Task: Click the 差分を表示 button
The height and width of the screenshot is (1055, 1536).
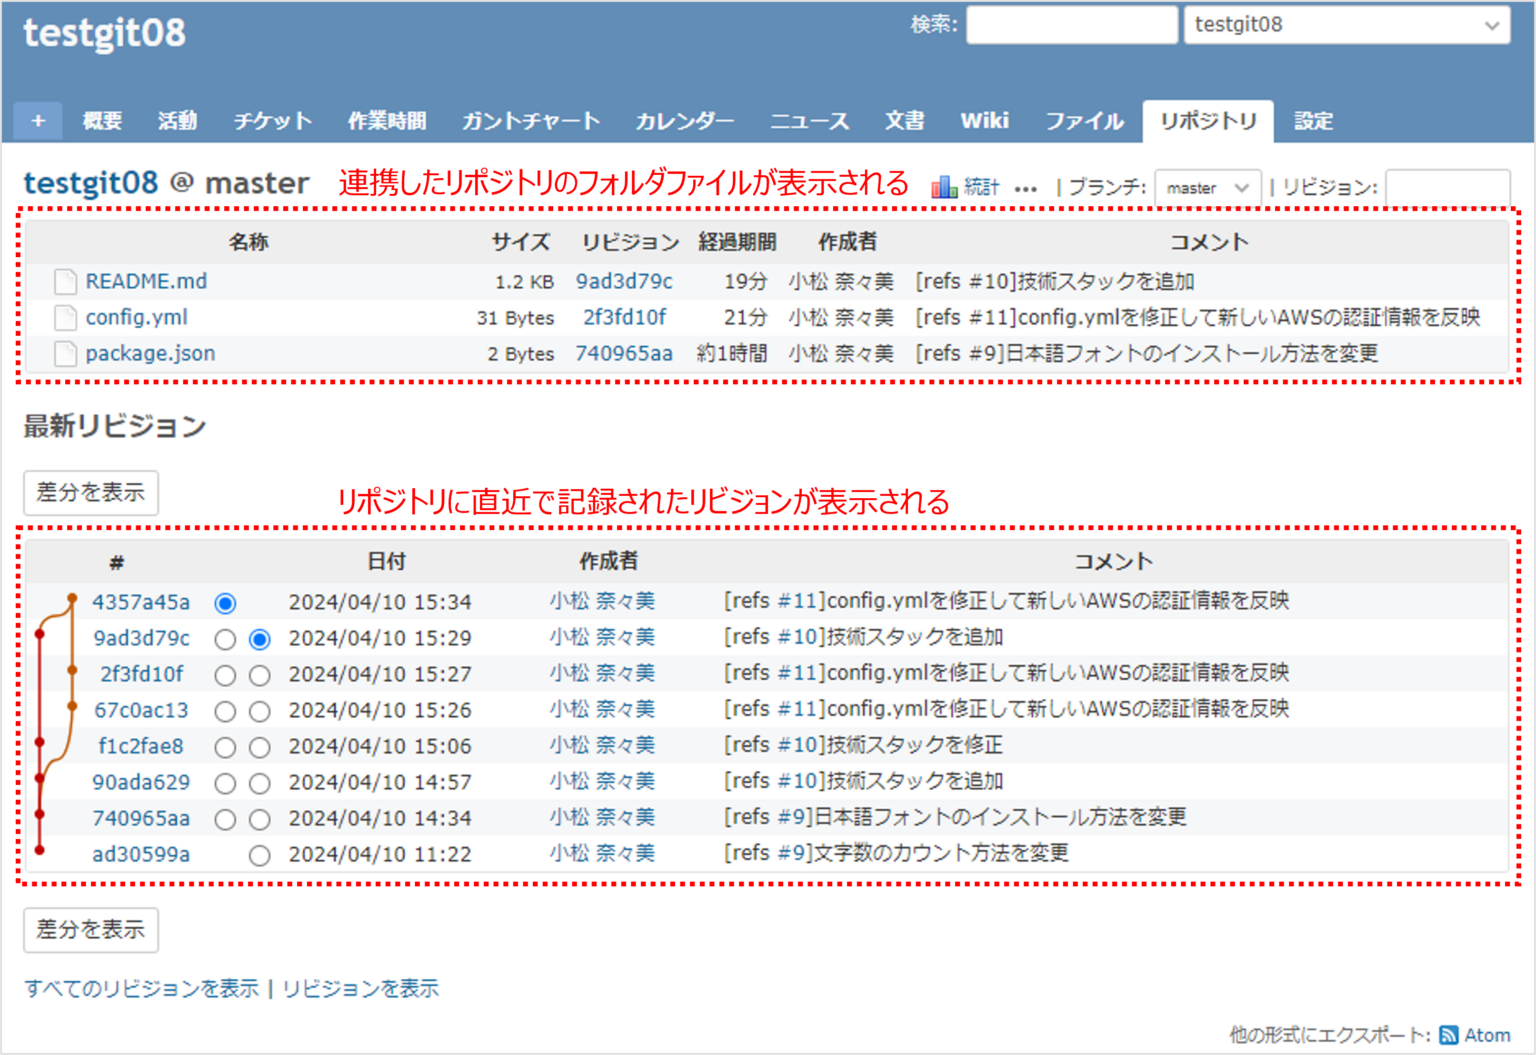Action: pos(90,492)
